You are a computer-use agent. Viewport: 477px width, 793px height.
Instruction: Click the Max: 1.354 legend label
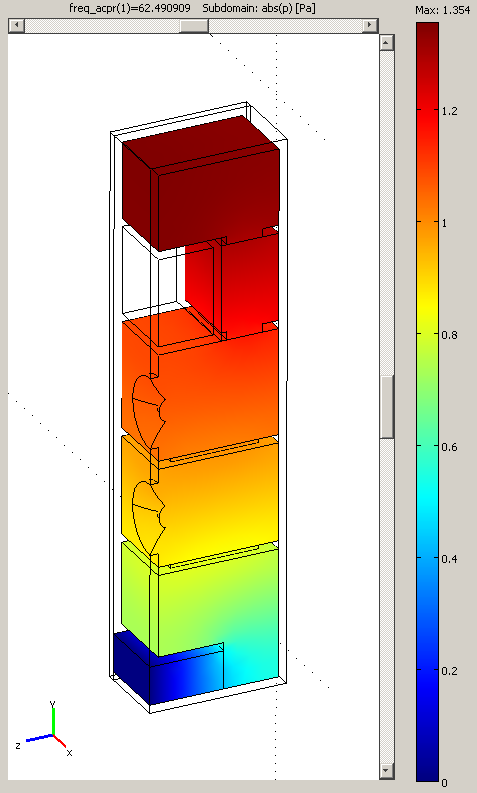point(443,10)
